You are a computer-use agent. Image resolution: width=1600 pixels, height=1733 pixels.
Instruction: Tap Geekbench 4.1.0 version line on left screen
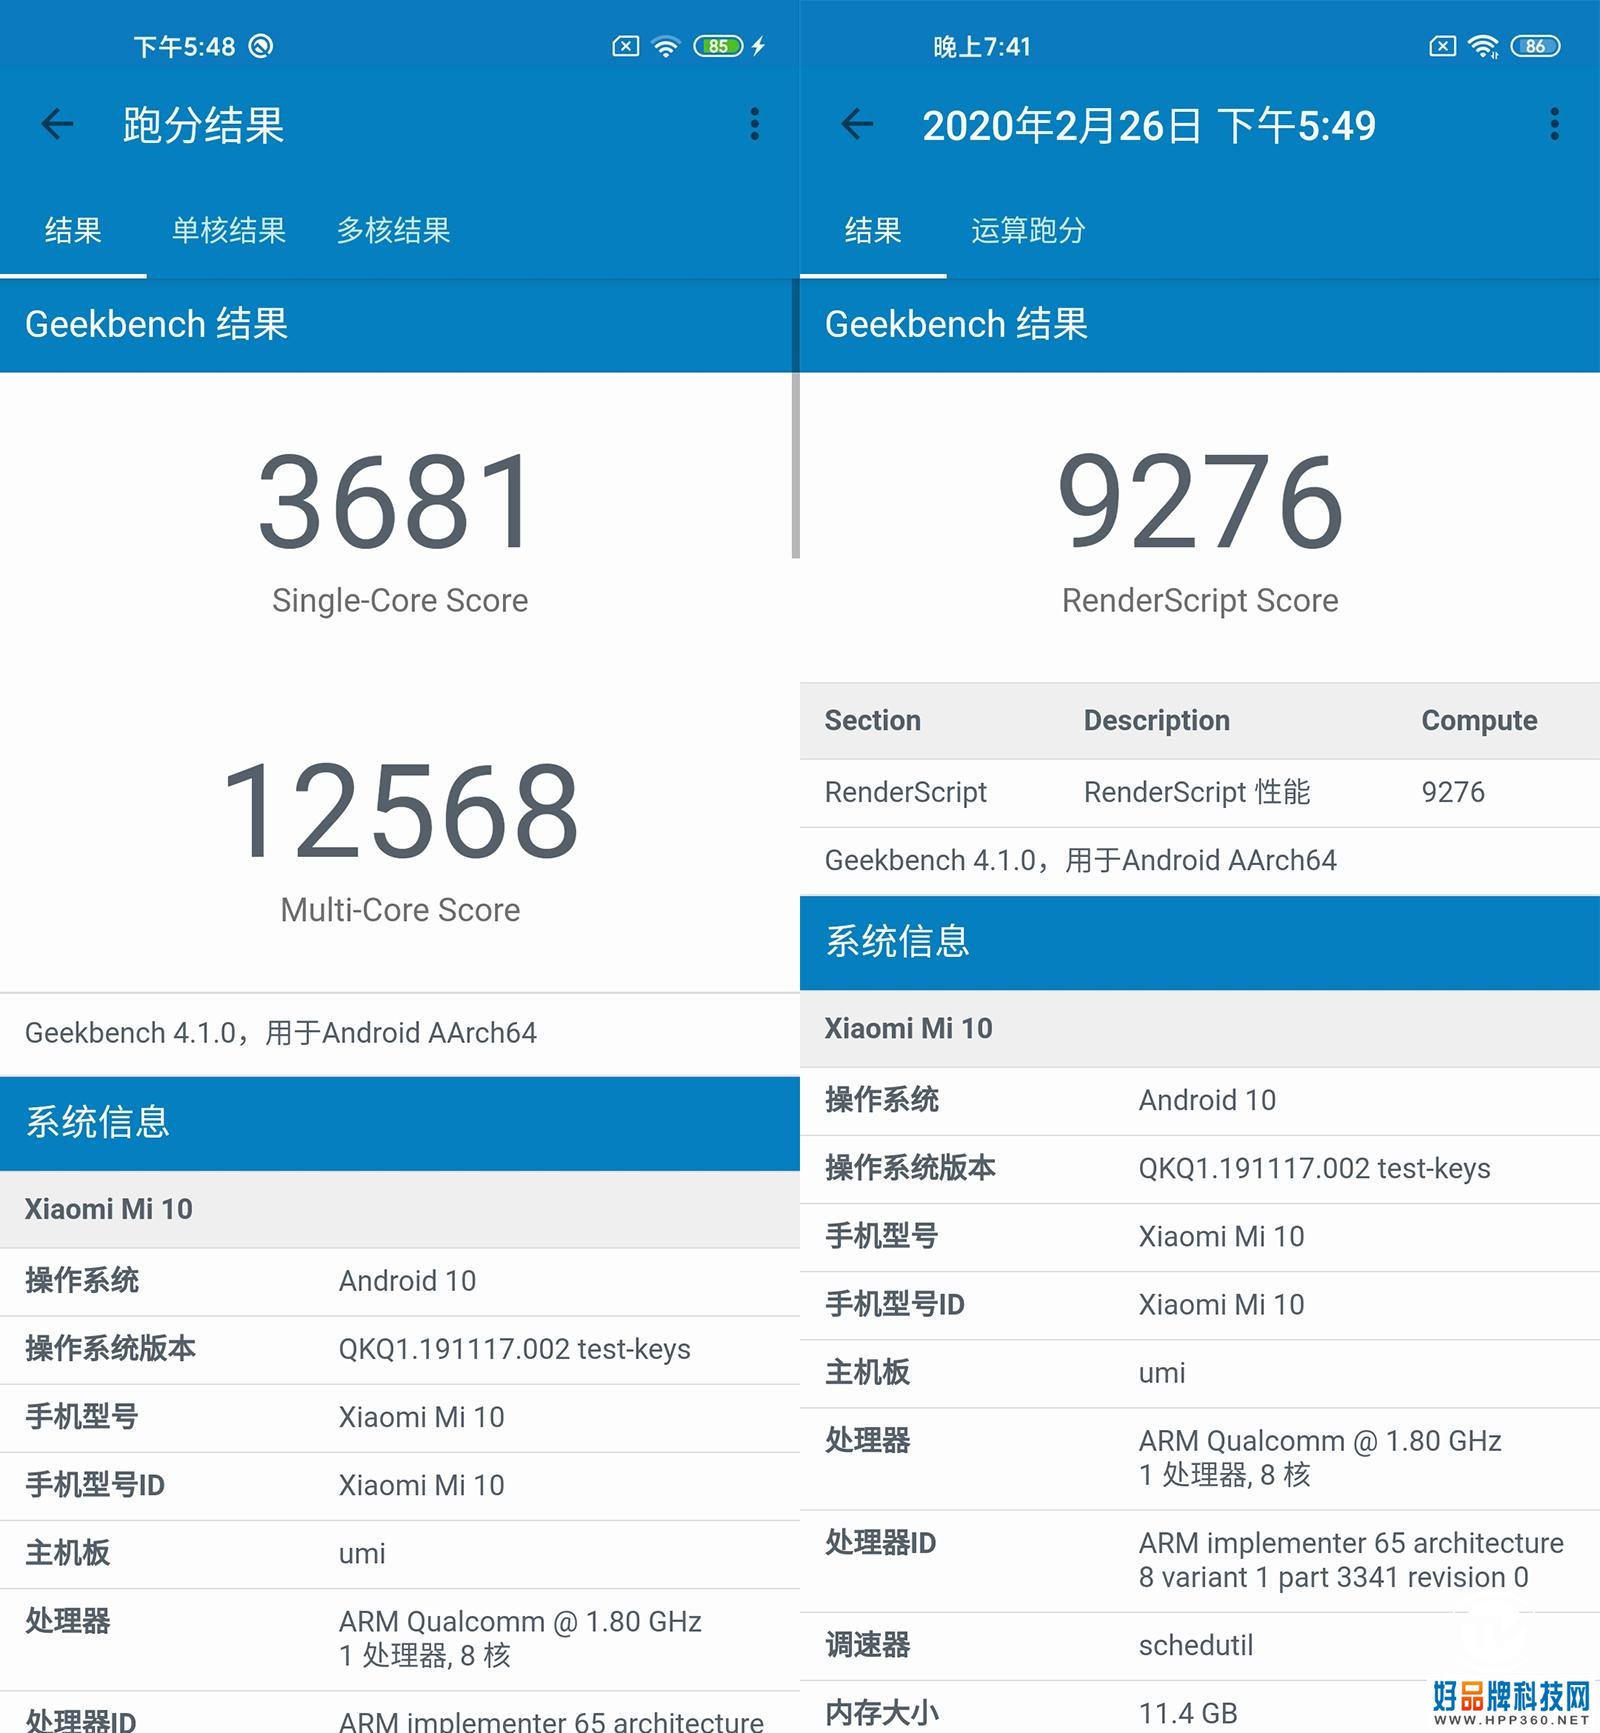[281, 1033]
